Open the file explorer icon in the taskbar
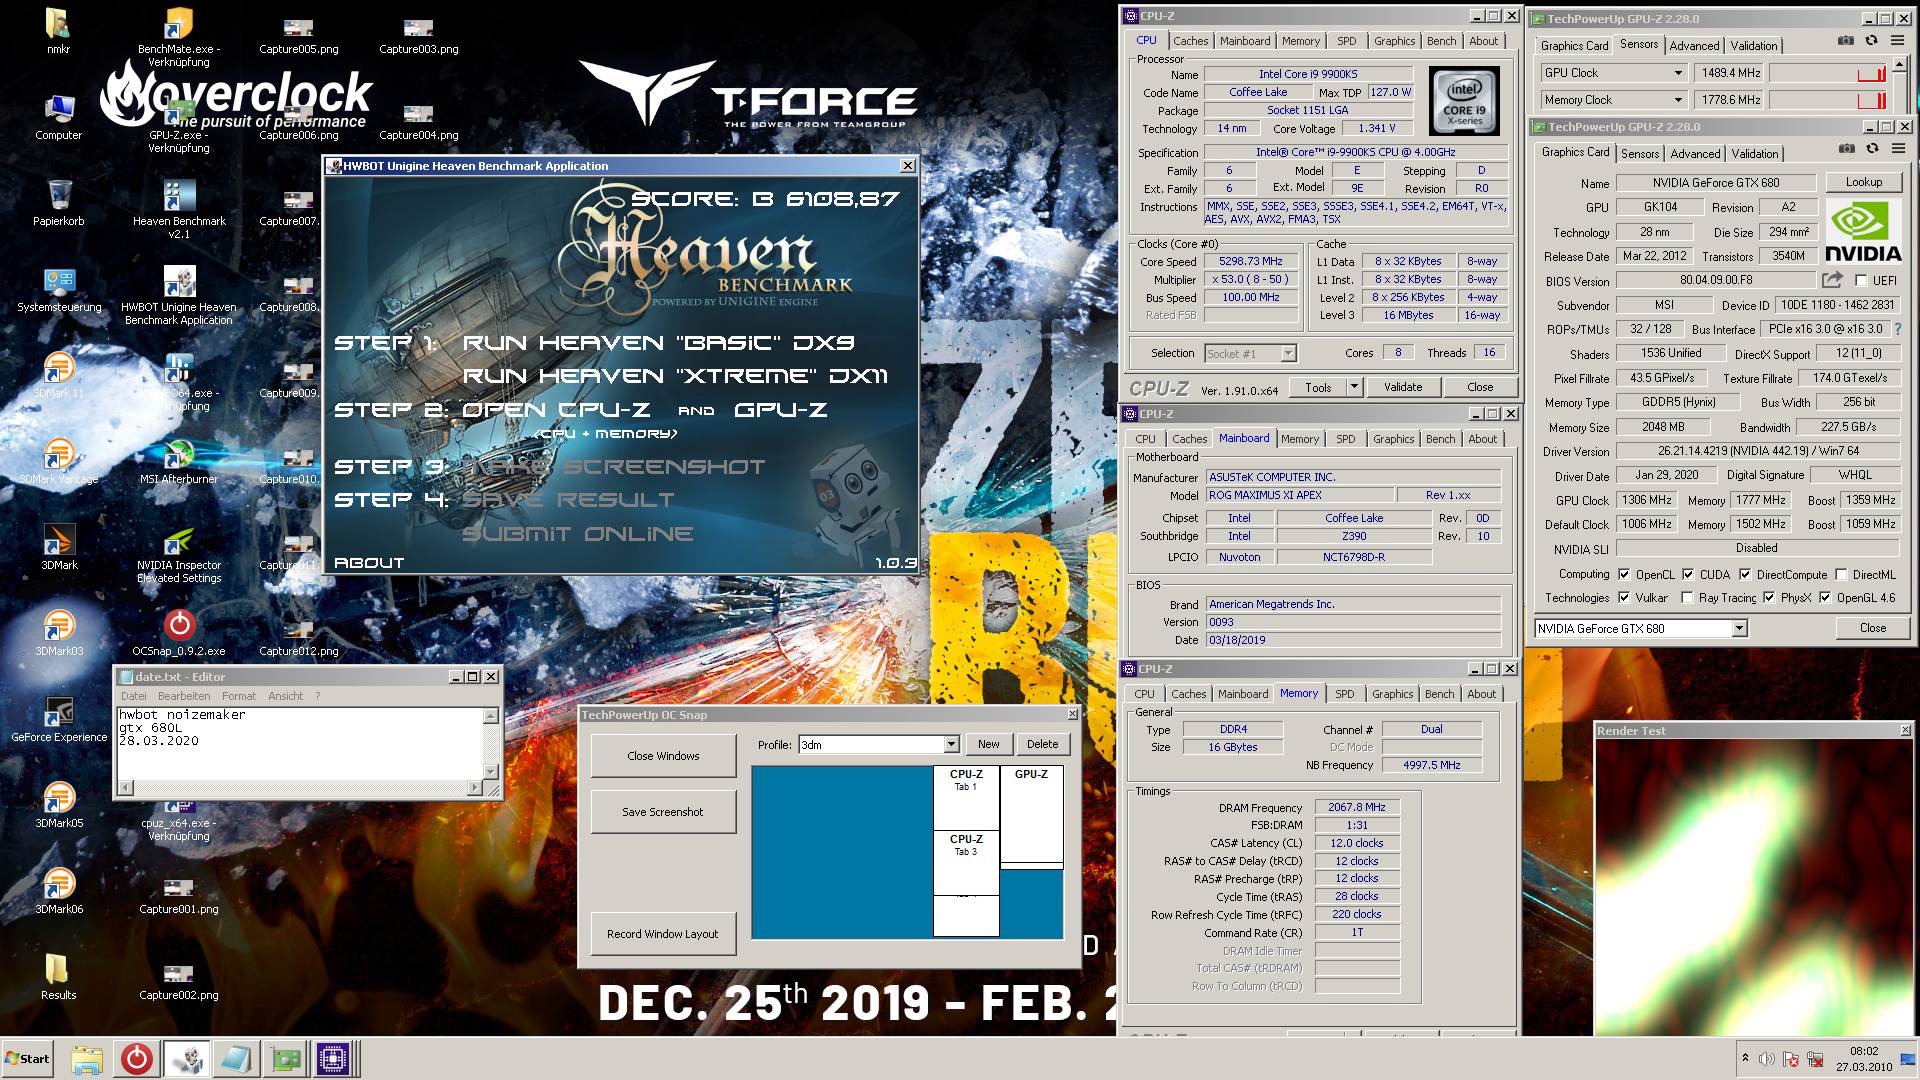 [x=88, y=1059]
